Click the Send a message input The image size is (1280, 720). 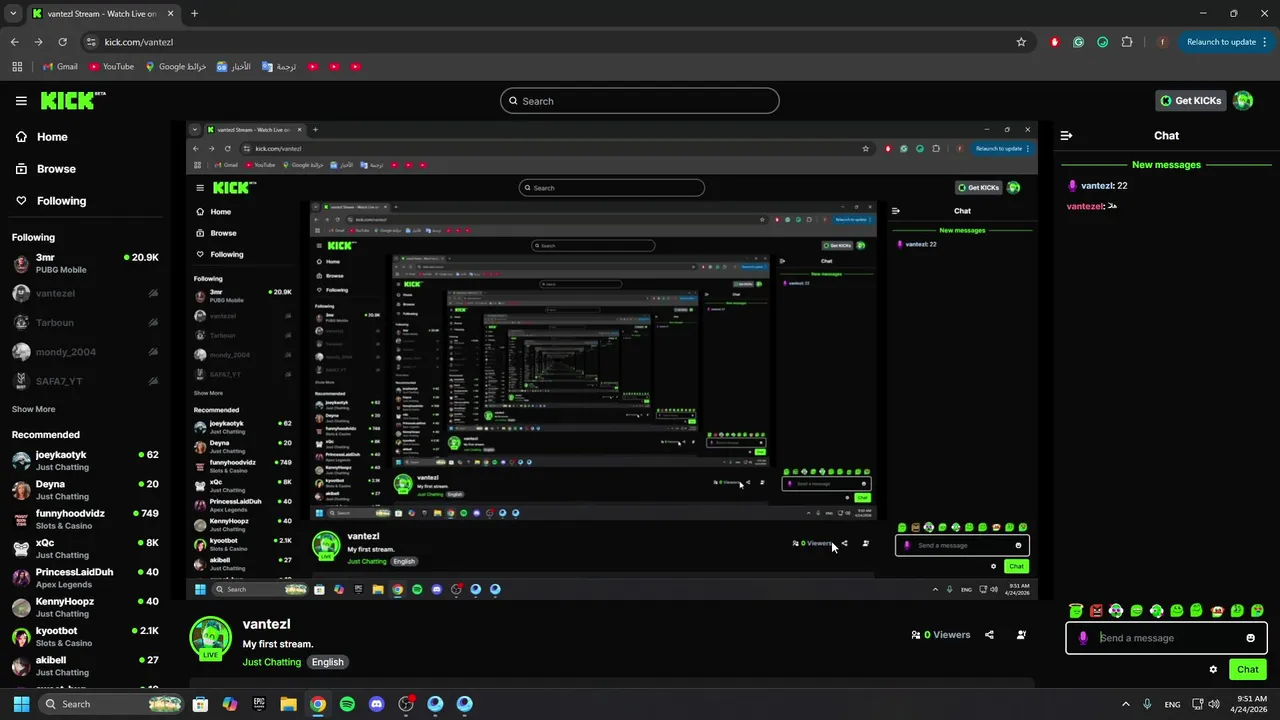pyautogui.click(x=1166, y=638)
